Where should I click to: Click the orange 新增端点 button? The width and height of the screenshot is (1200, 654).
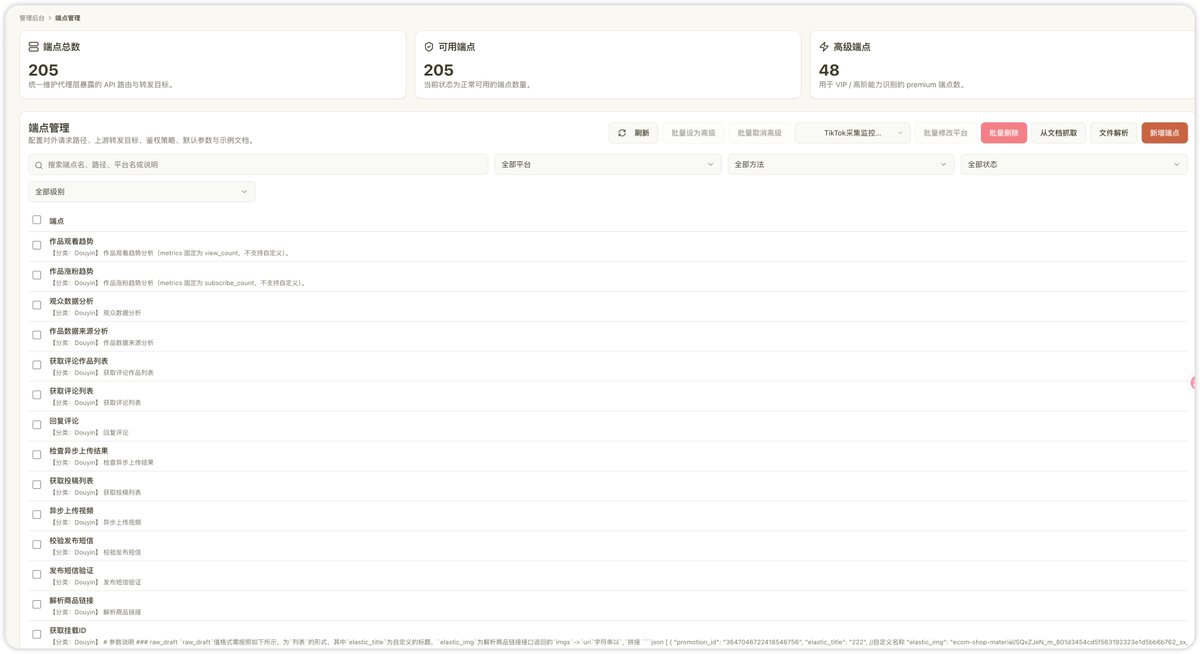[x=1164, y=132]
